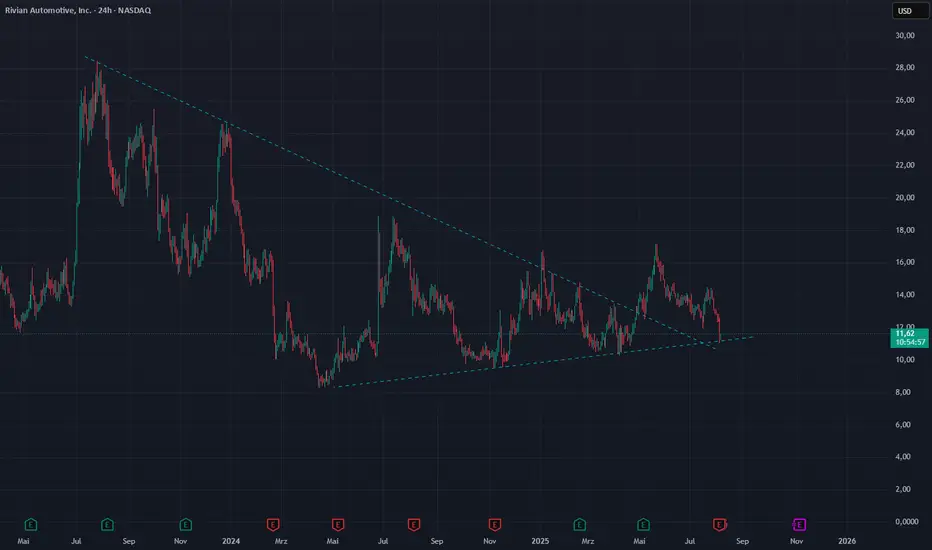Click the 2024 label on the time axis
The width and height of the screenshot is (932, 550).
click(x=231, y=541)
